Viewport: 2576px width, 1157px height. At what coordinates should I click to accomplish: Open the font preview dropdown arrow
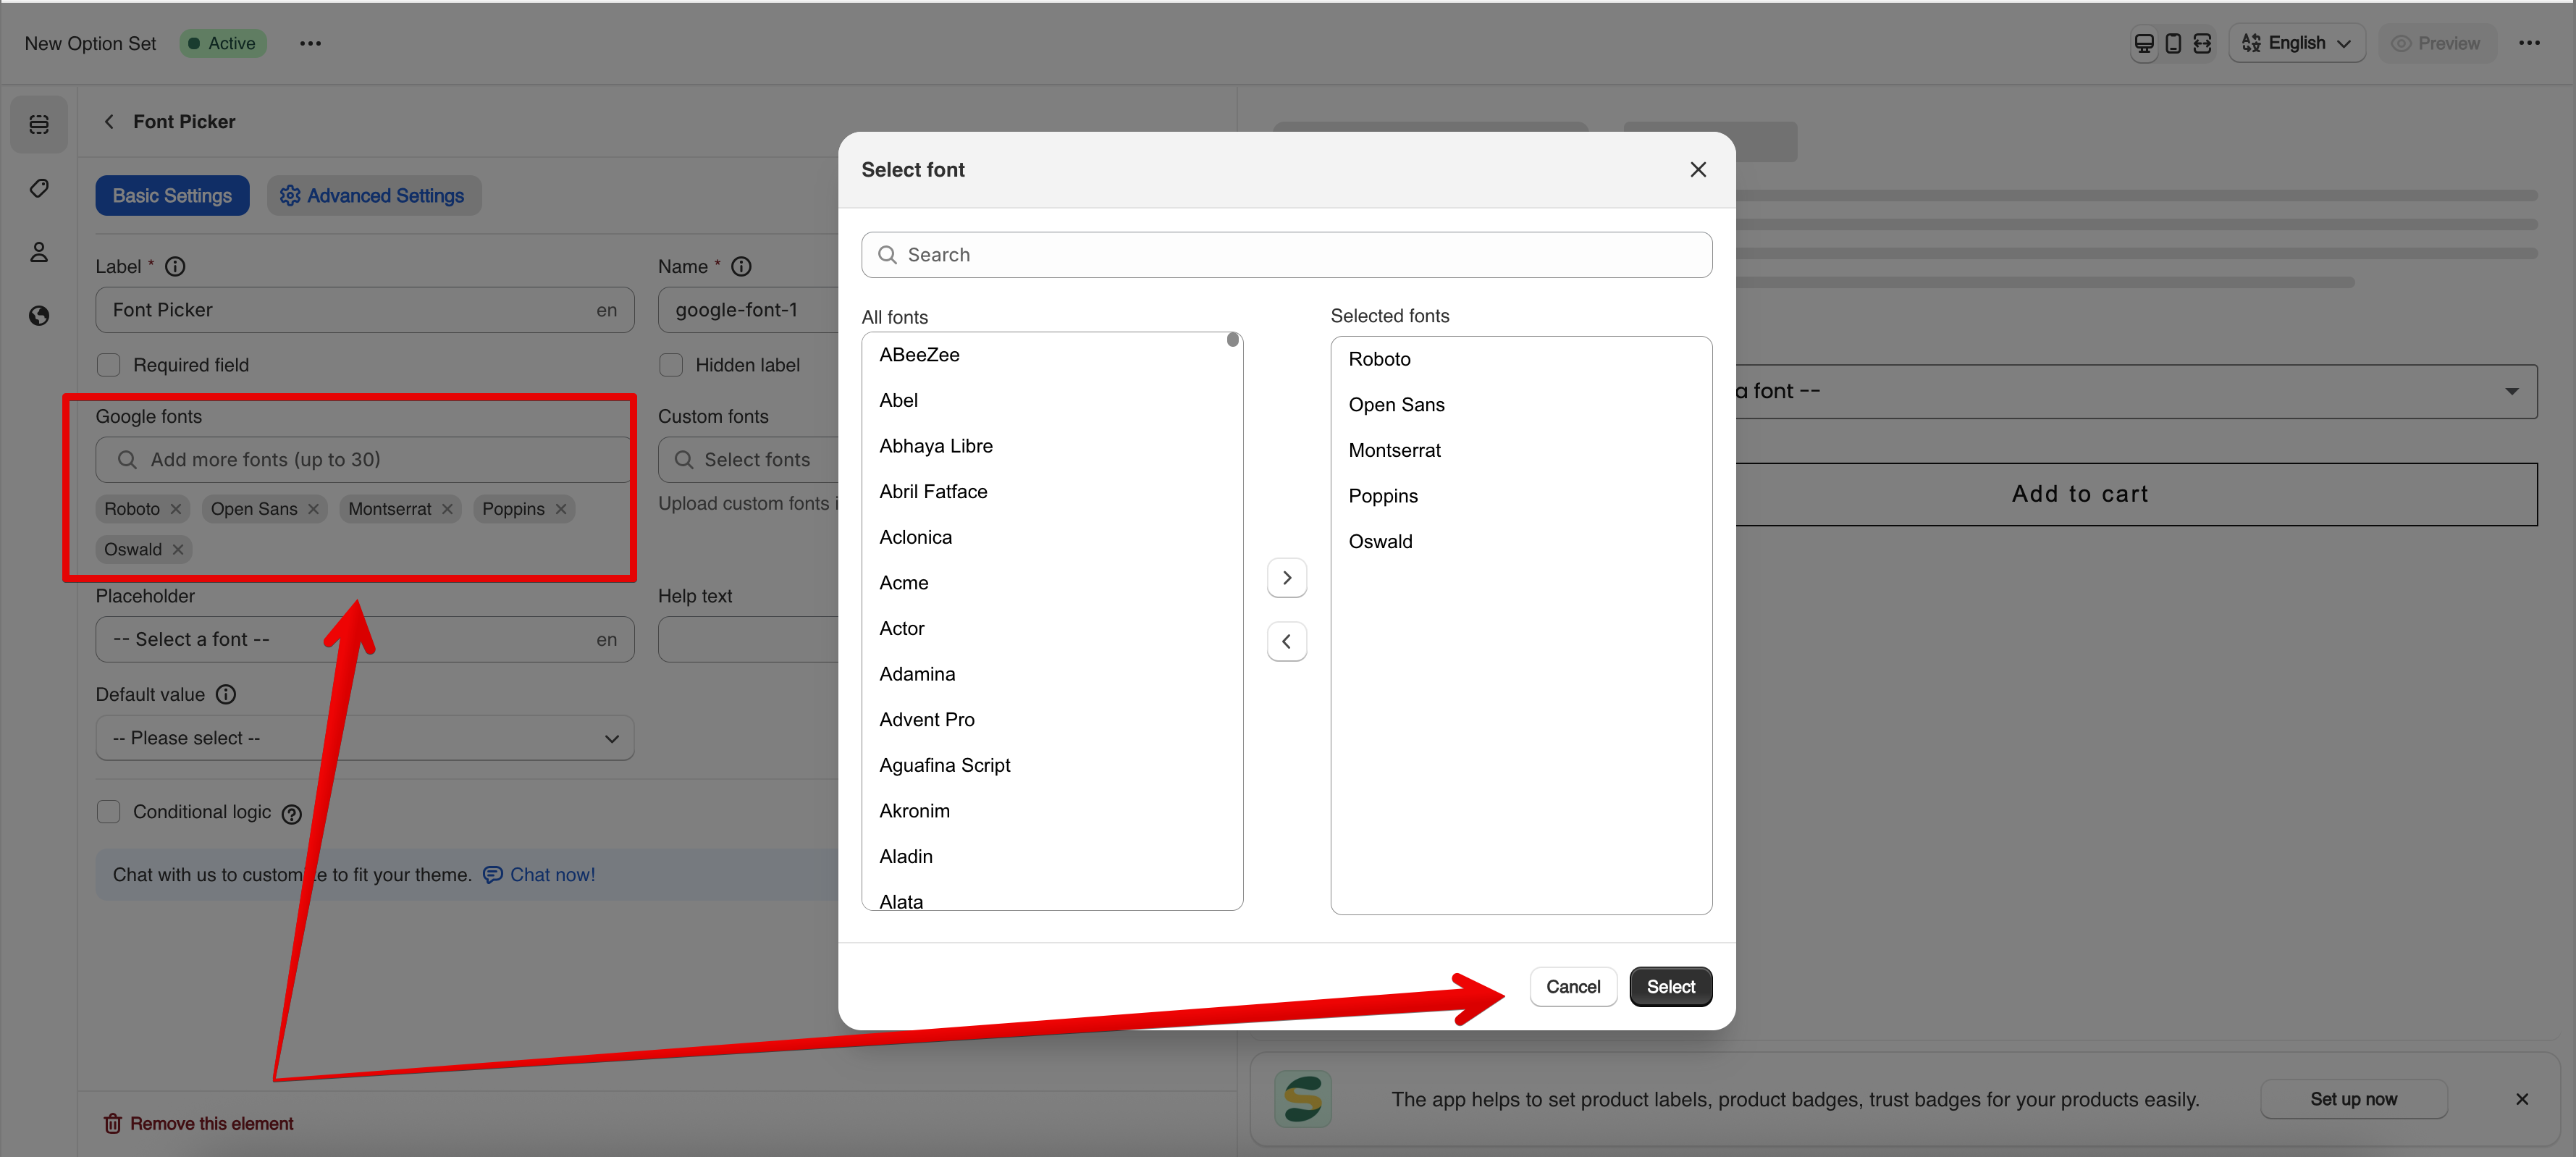2511,391
